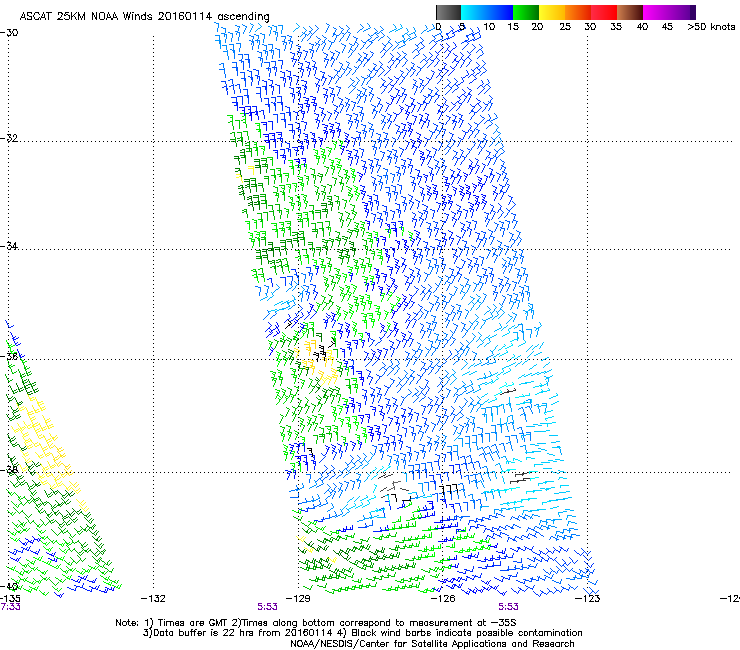Click the '>50 knots' legend label

click(711, 27)
